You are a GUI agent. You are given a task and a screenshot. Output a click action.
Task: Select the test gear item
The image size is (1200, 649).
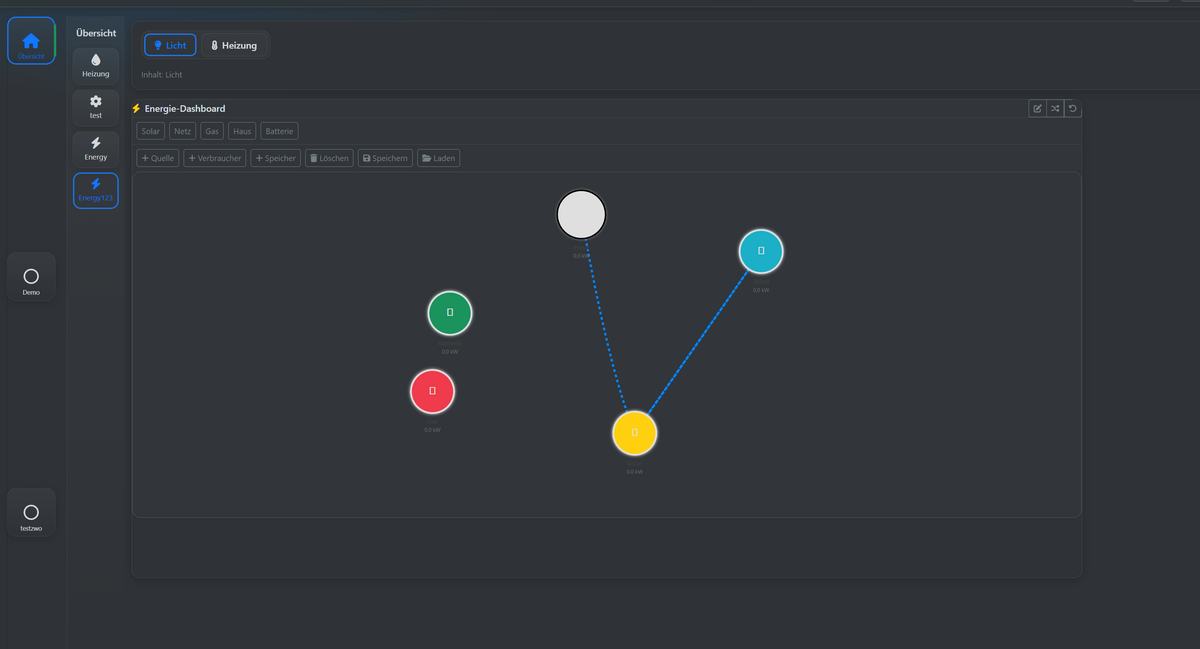point(95,107)
